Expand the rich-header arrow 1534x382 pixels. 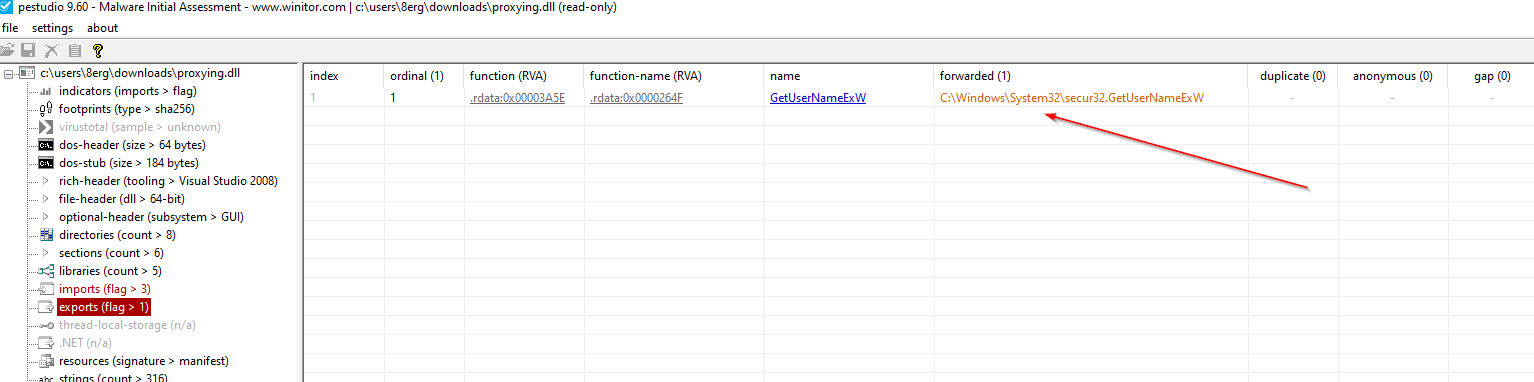point(46,181)
